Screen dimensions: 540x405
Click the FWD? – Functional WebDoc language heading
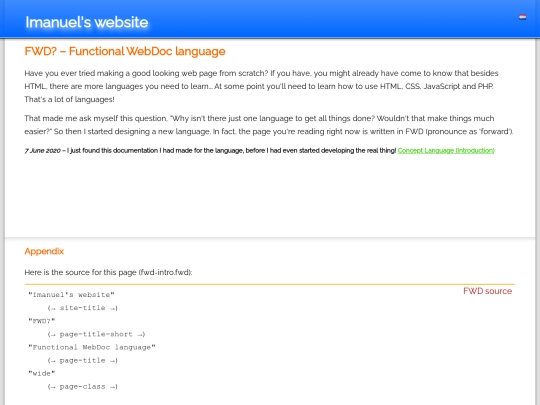pyautogui.click(x=125, y=51)
